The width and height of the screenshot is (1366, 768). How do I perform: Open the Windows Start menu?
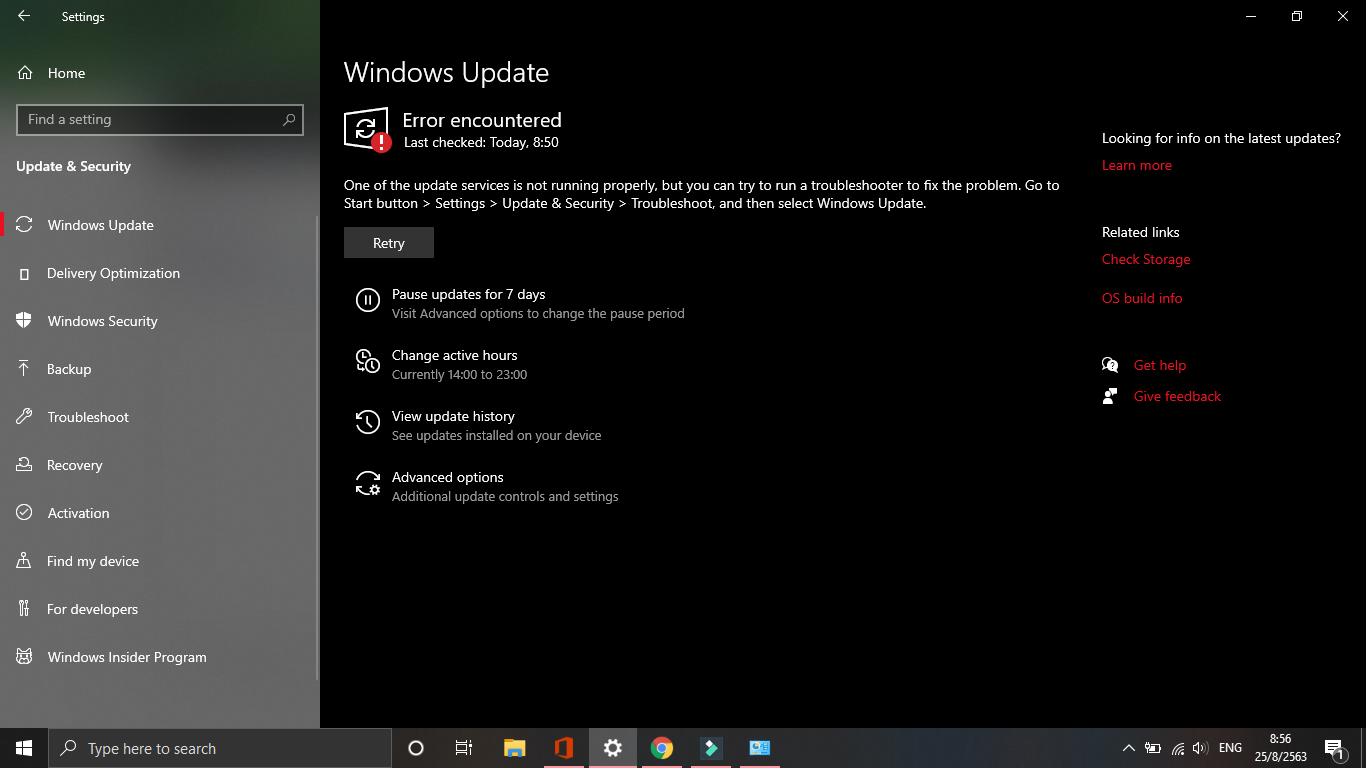[24, 748]
